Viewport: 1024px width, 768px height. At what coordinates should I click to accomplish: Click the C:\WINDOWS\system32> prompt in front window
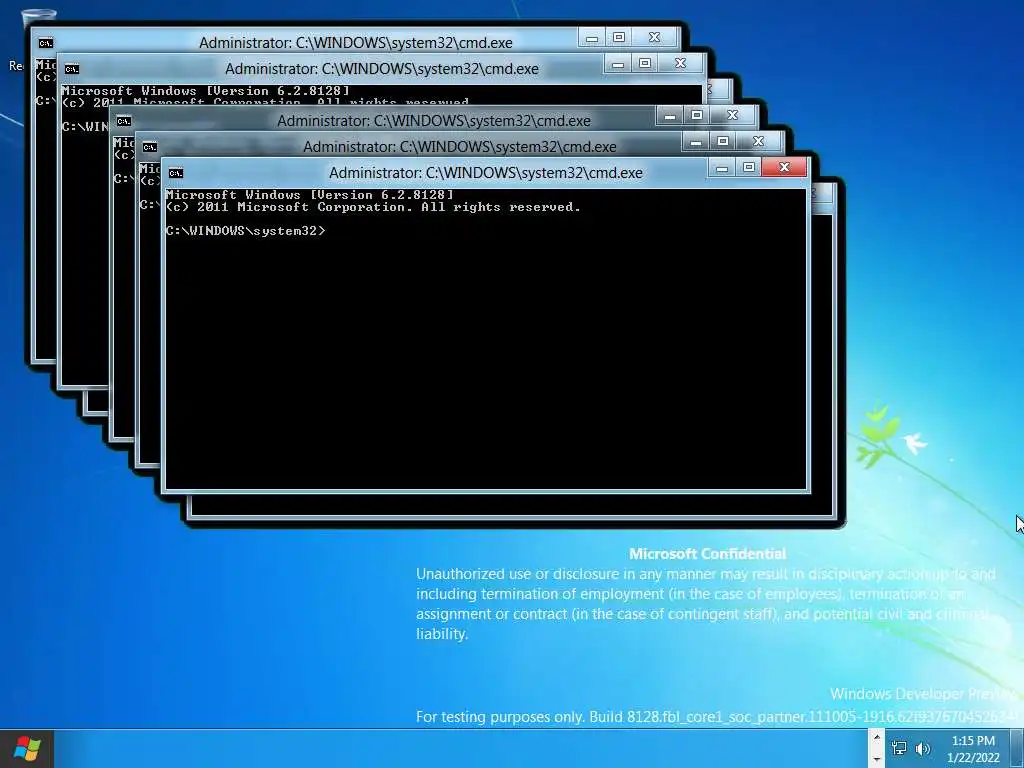245,231
